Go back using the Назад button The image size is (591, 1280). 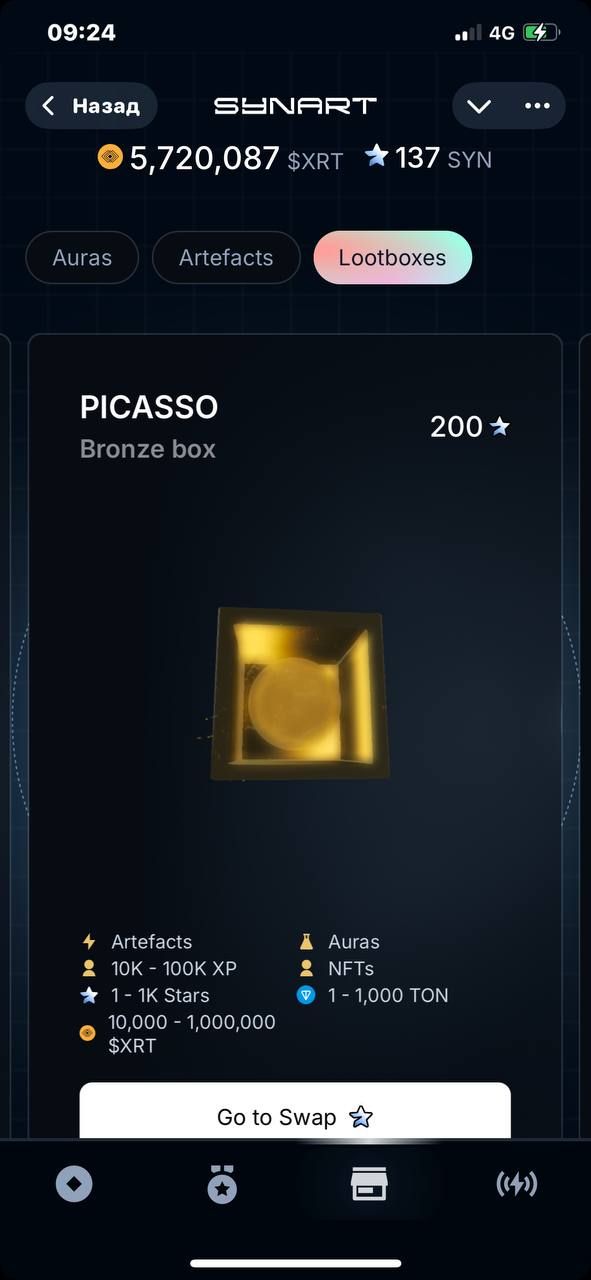click(x=91, y=106)
